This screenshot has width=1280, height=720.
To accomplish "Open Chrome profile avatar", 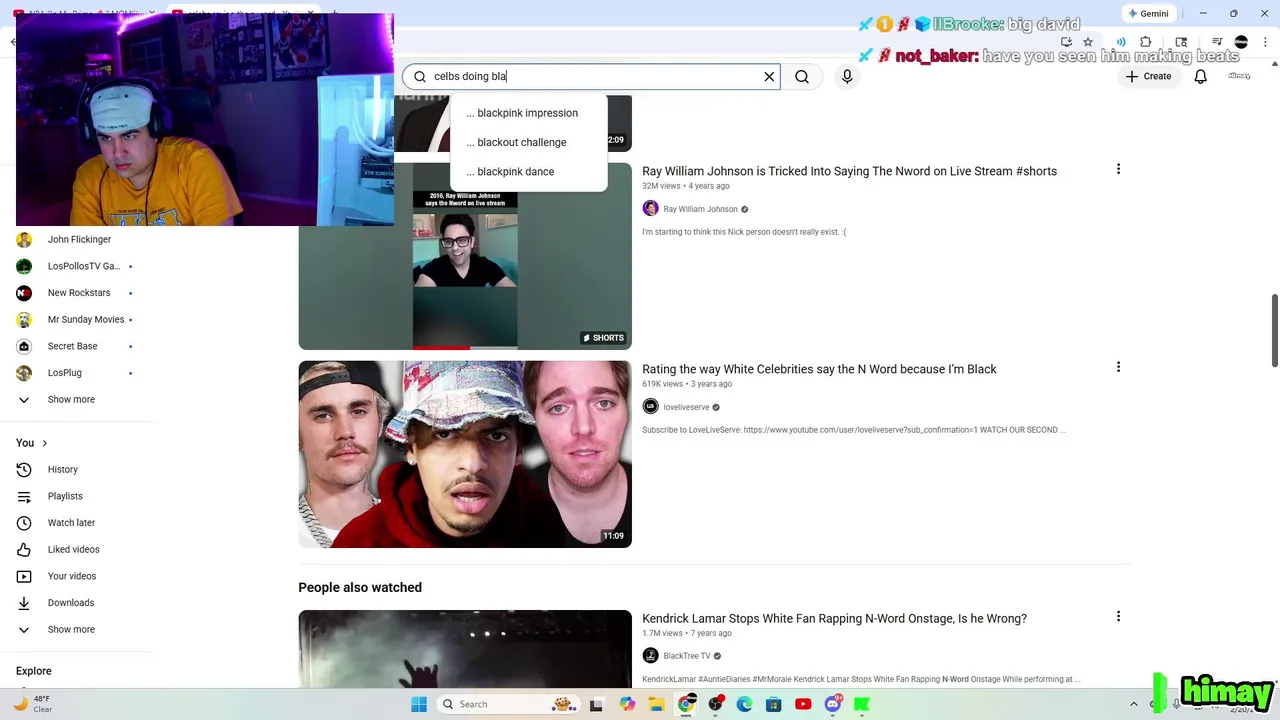I will 1241,42.
